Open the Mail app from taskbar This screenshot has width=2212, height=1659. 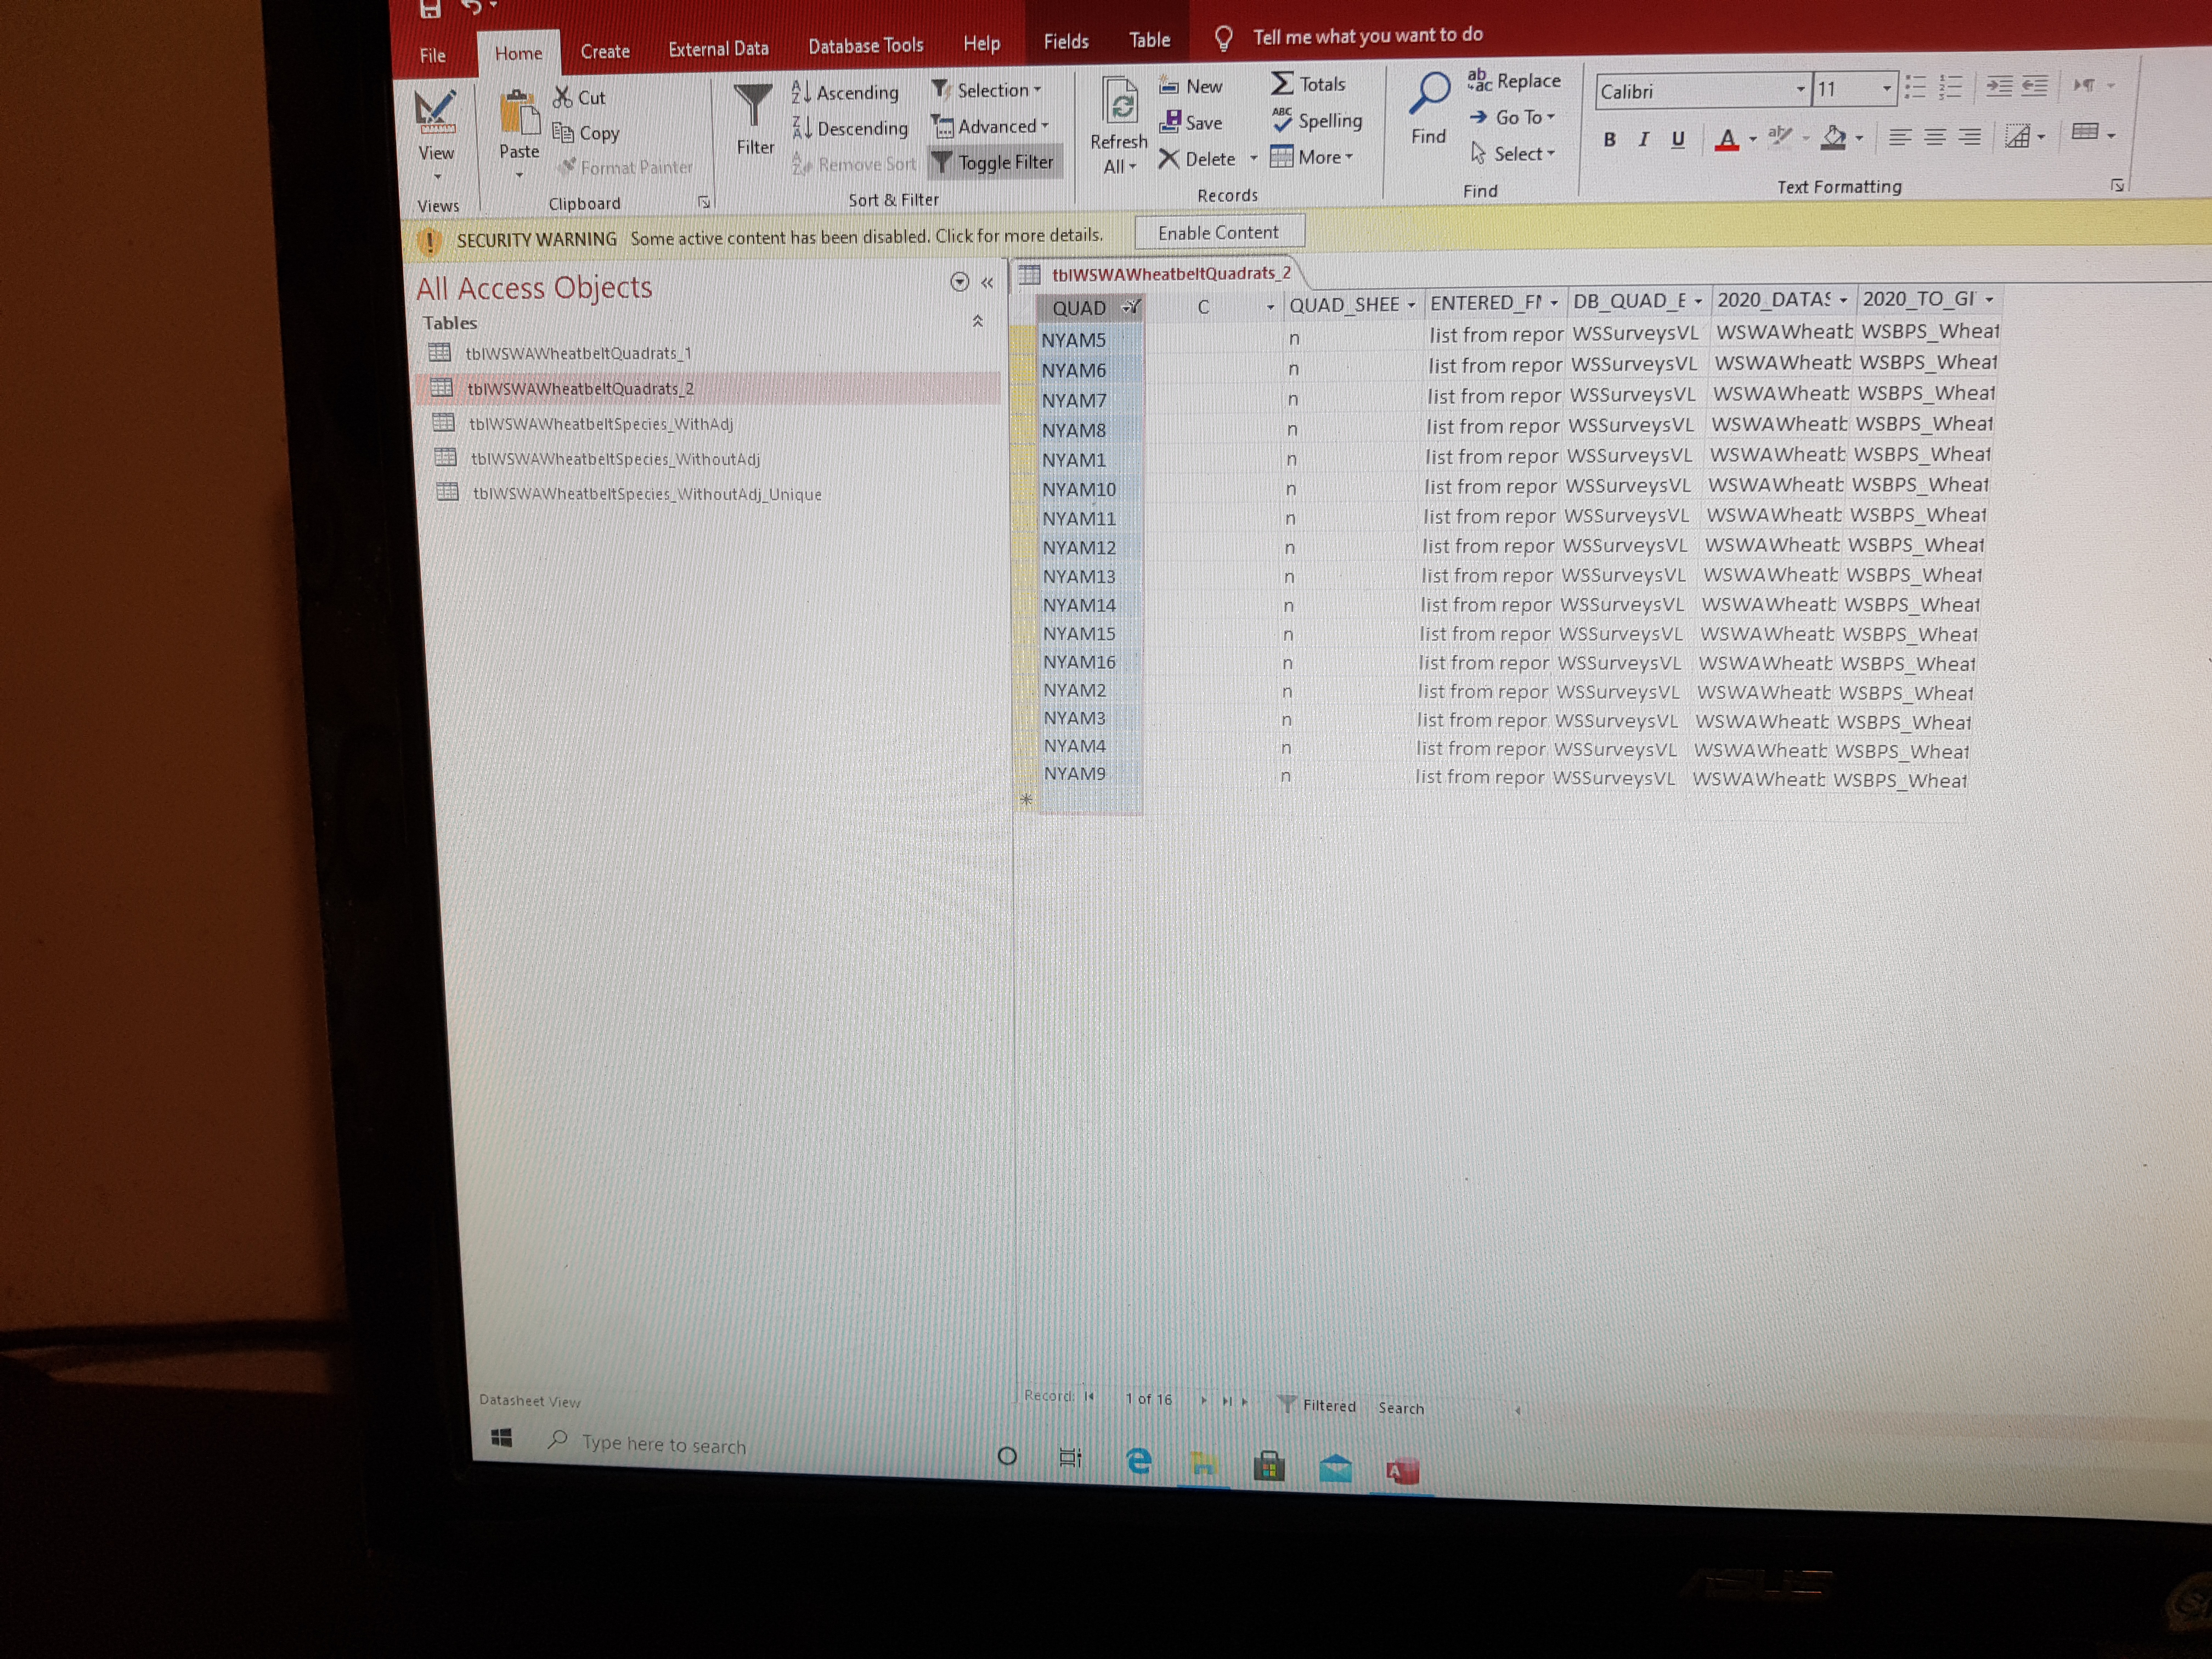tap(1335, 1468)
